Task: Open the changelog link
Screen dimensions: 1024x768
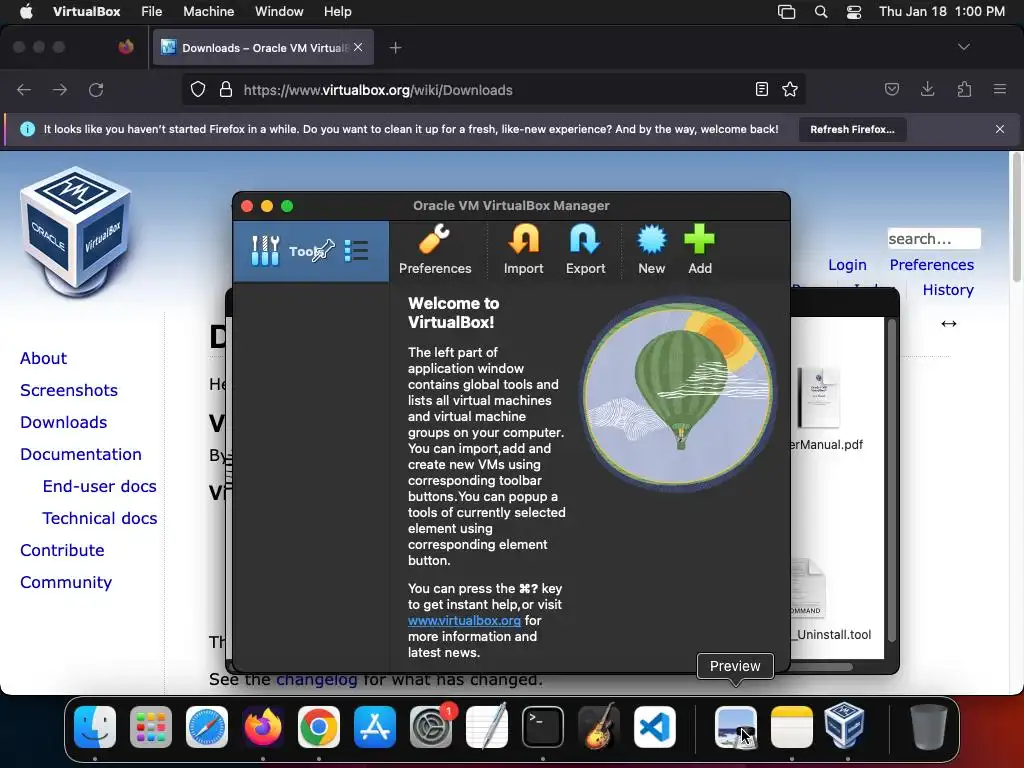Action: click(316, 679)
